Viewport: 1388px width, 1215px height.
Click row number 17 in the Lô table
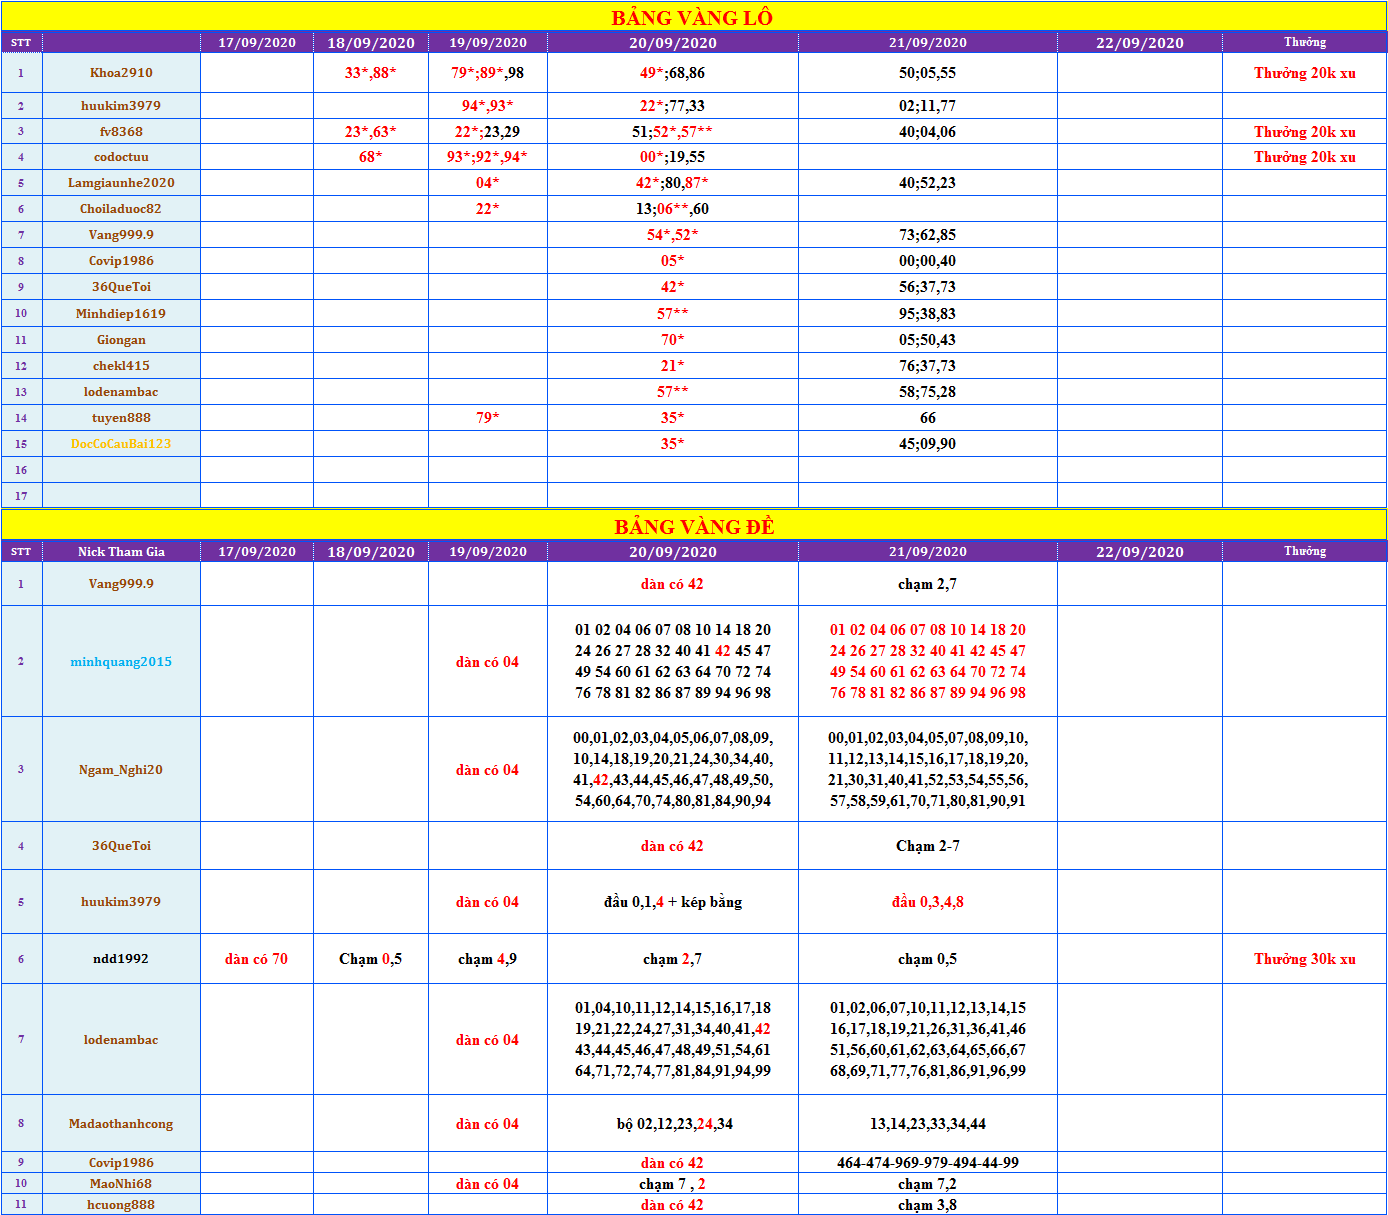pos(21,496)
